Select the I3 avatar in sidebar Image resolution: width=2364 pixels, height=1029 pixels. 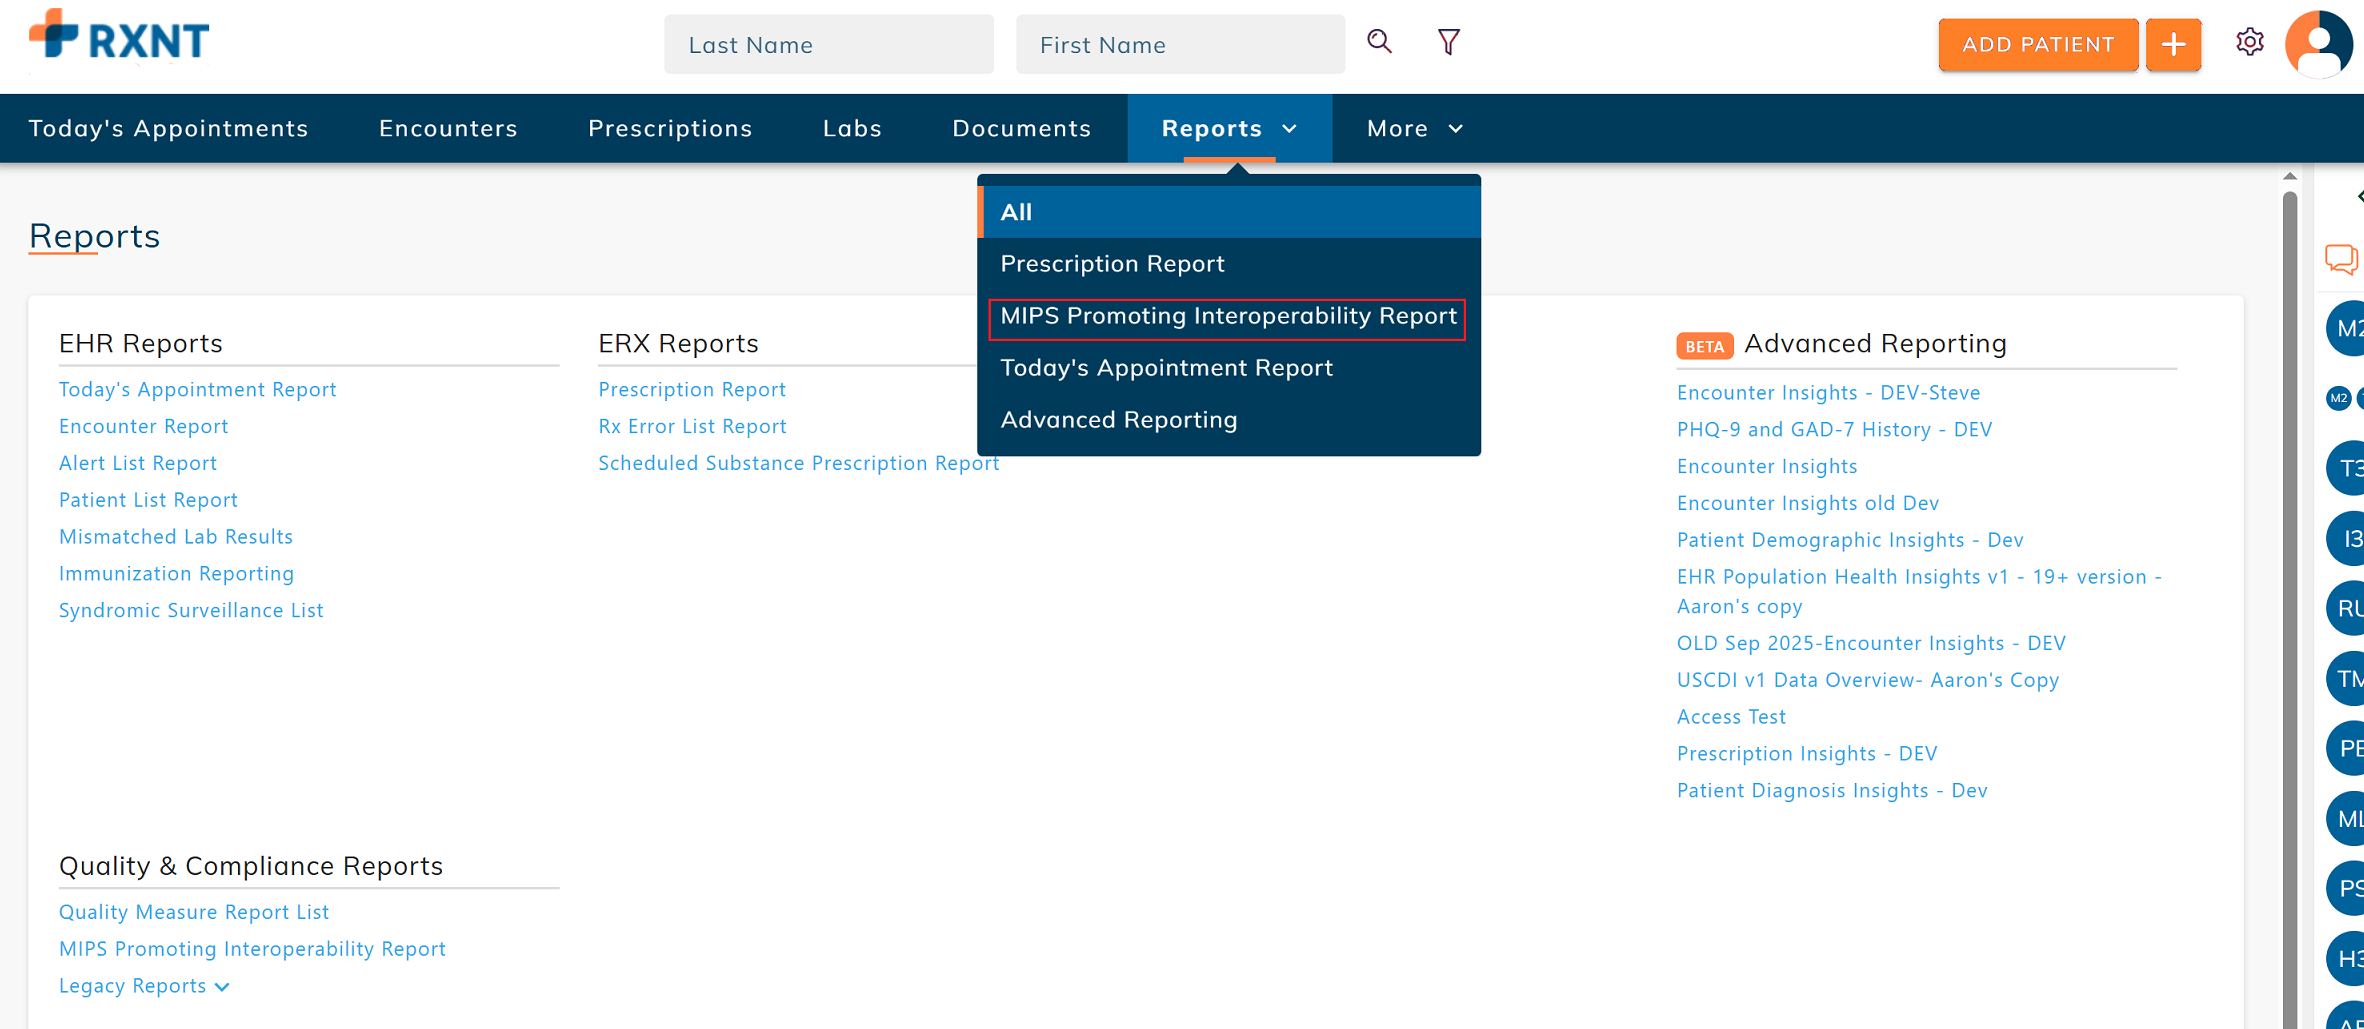[2346, 538]
